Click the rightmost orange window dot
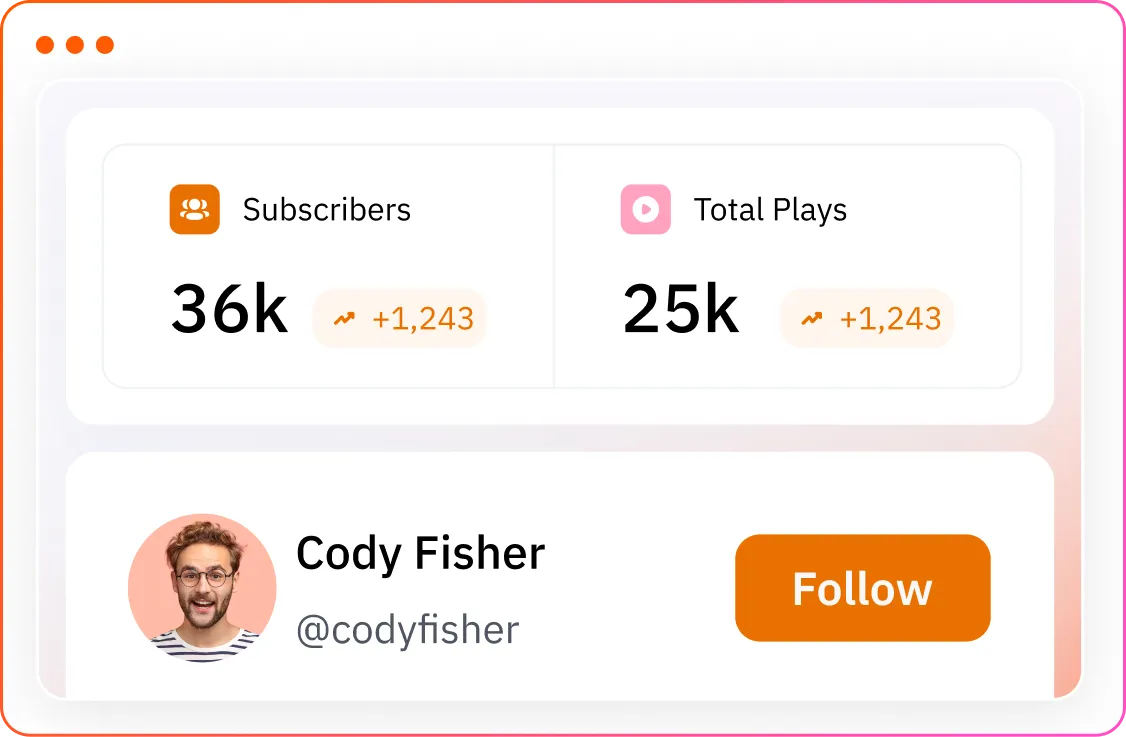1126x737 pixels. [104, 45]
